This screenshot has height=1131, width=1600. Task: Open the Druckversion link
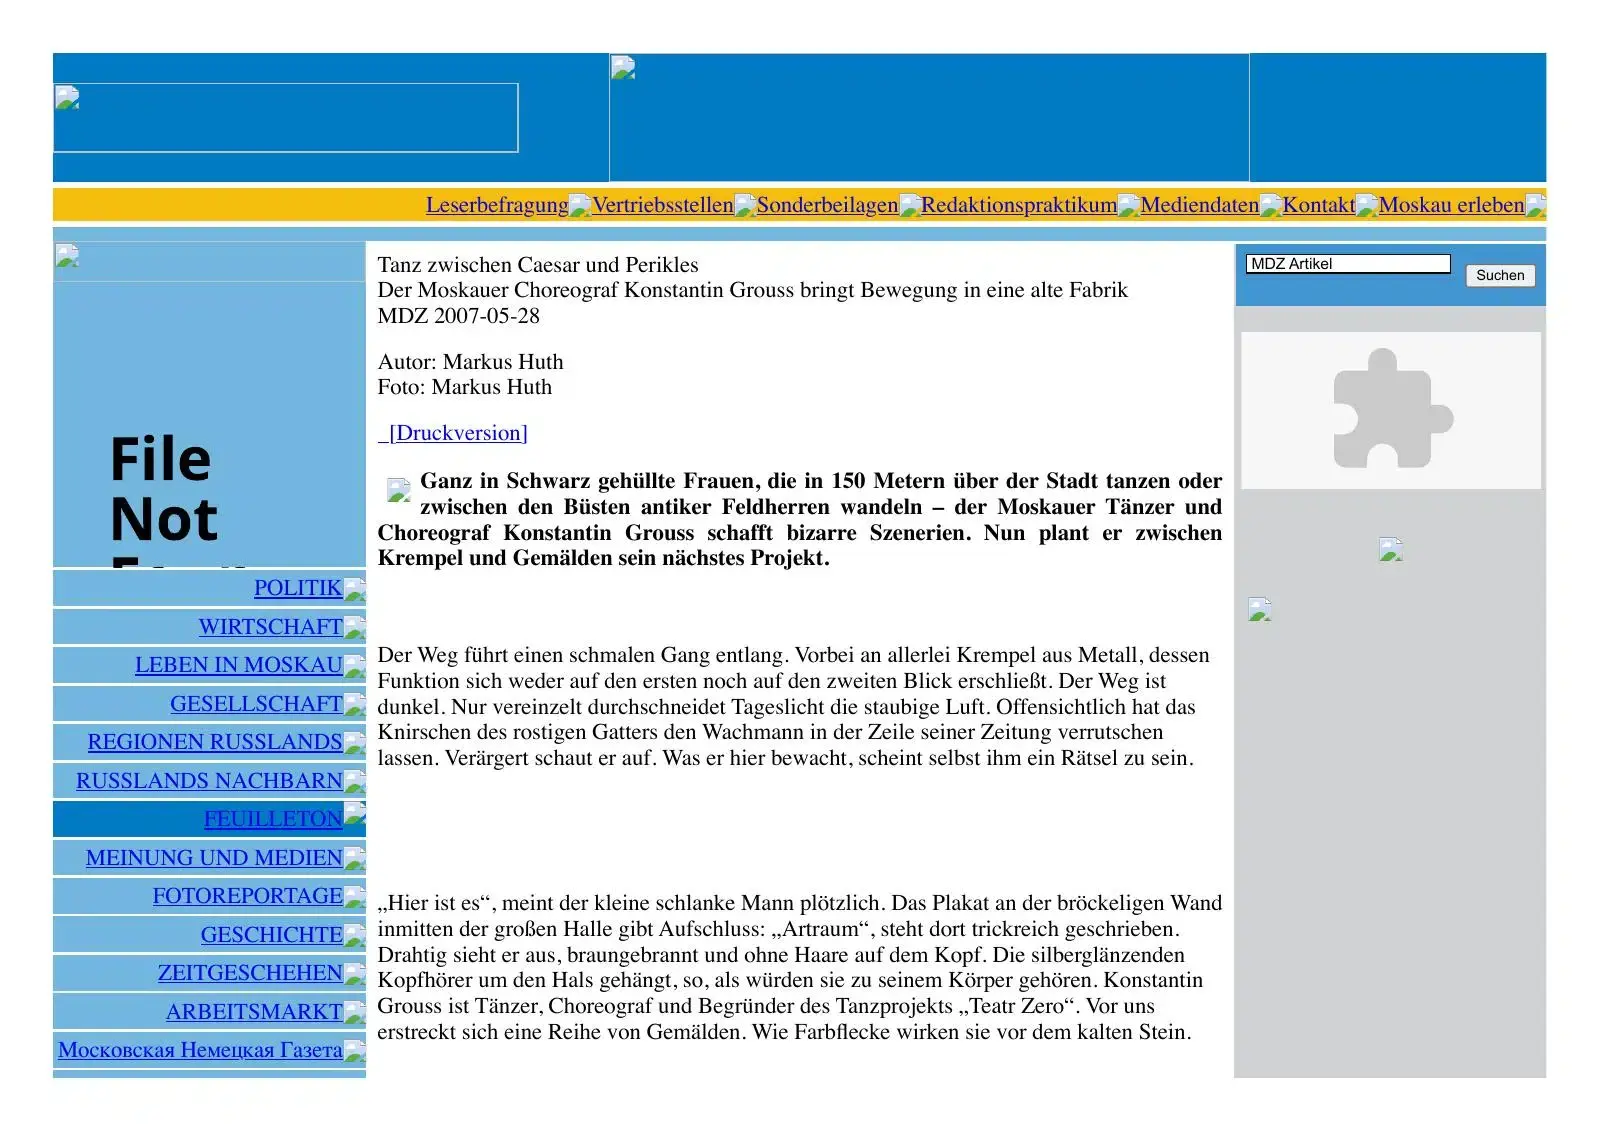[x=453, y=433]
